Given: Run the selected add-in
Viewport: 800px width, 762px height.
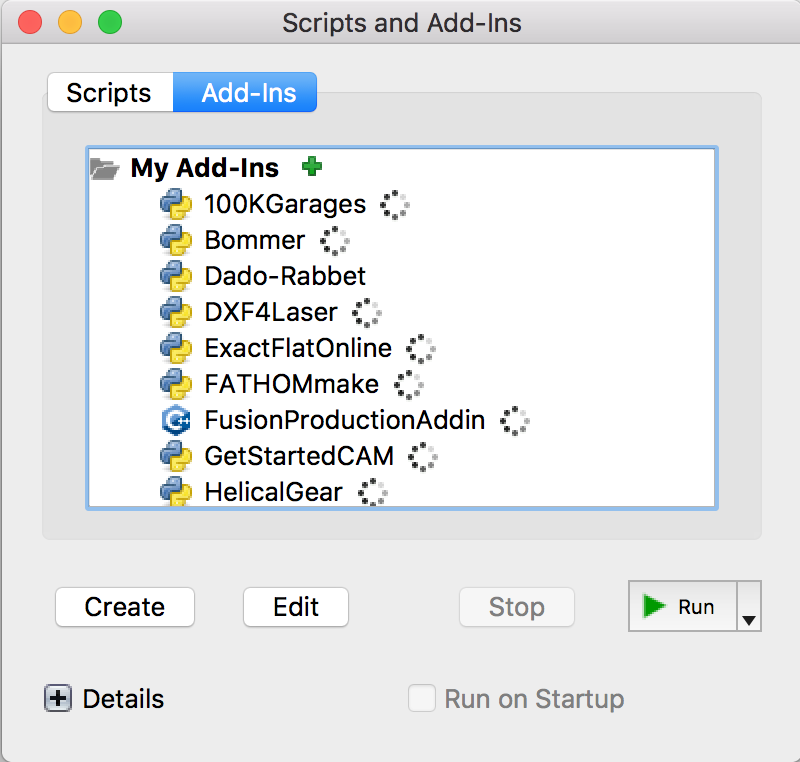Looking at the screenshot, I should (683, 606).
